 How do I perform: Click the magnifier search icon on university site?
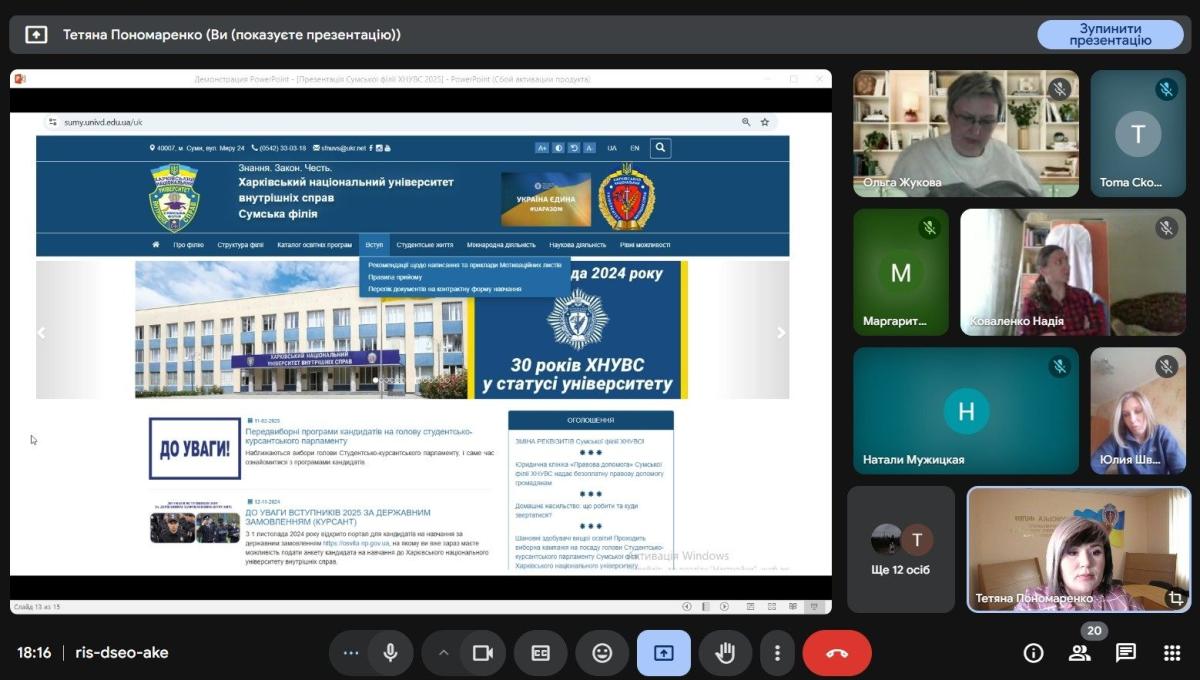(x=660, y=148)
